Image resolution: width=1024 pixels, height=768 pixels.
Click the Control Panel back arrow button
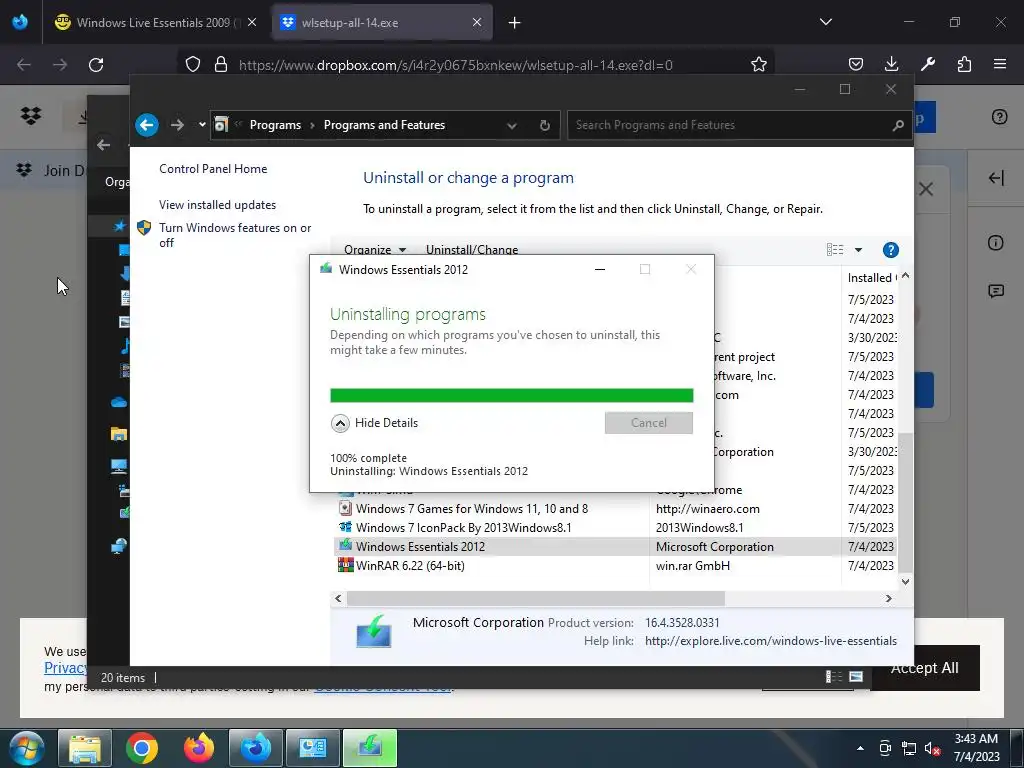[147, 125]
